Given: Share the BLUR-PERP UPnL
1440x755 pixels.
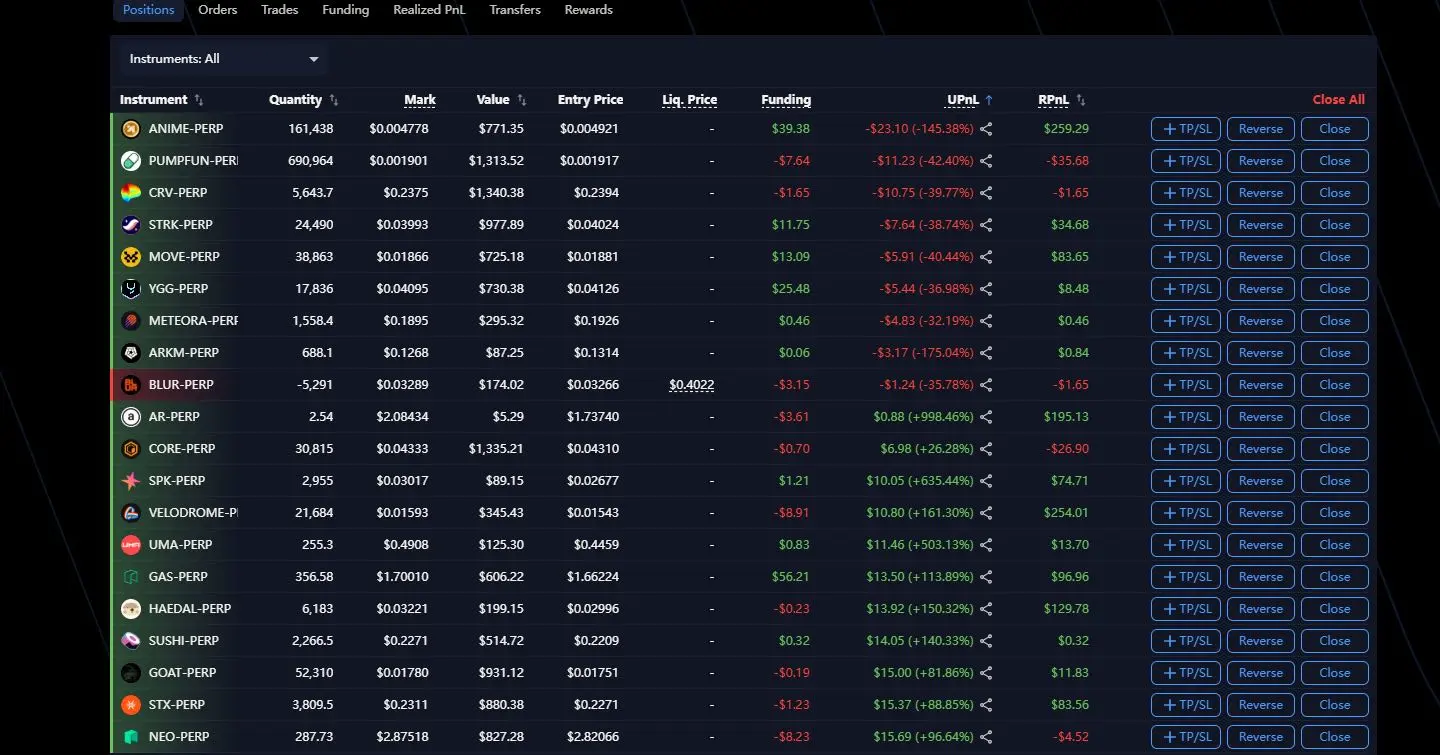Looking at the screenshot, I should [x=987, y=385].
